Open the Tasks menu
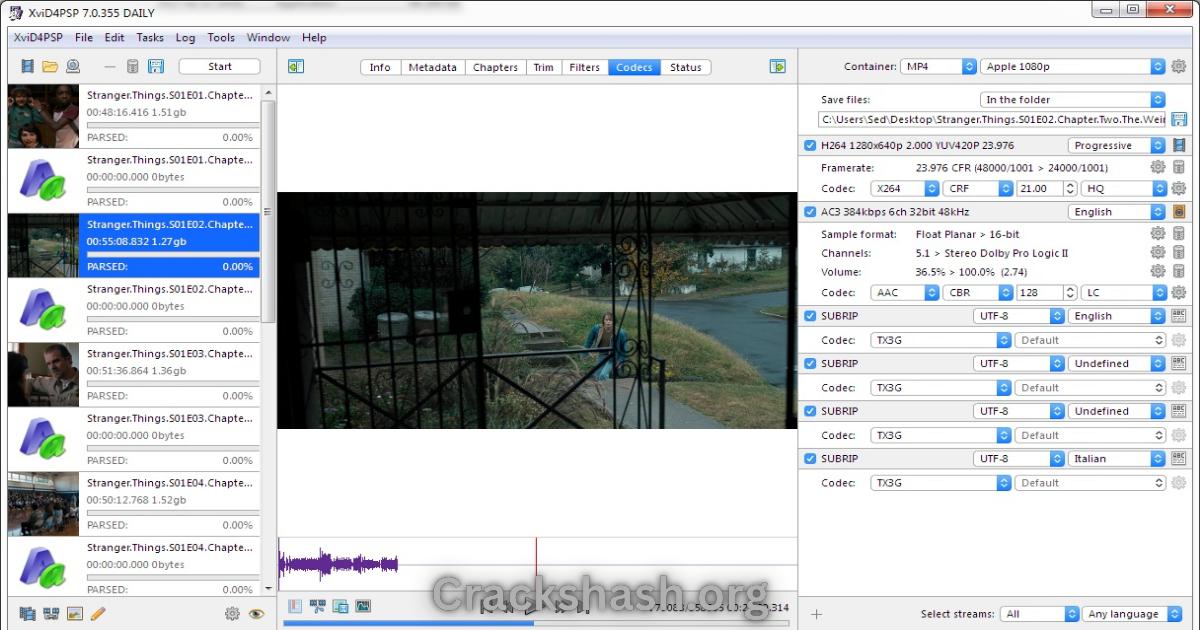Screen dimensions: 1200x630 click(x=150, y=38)
